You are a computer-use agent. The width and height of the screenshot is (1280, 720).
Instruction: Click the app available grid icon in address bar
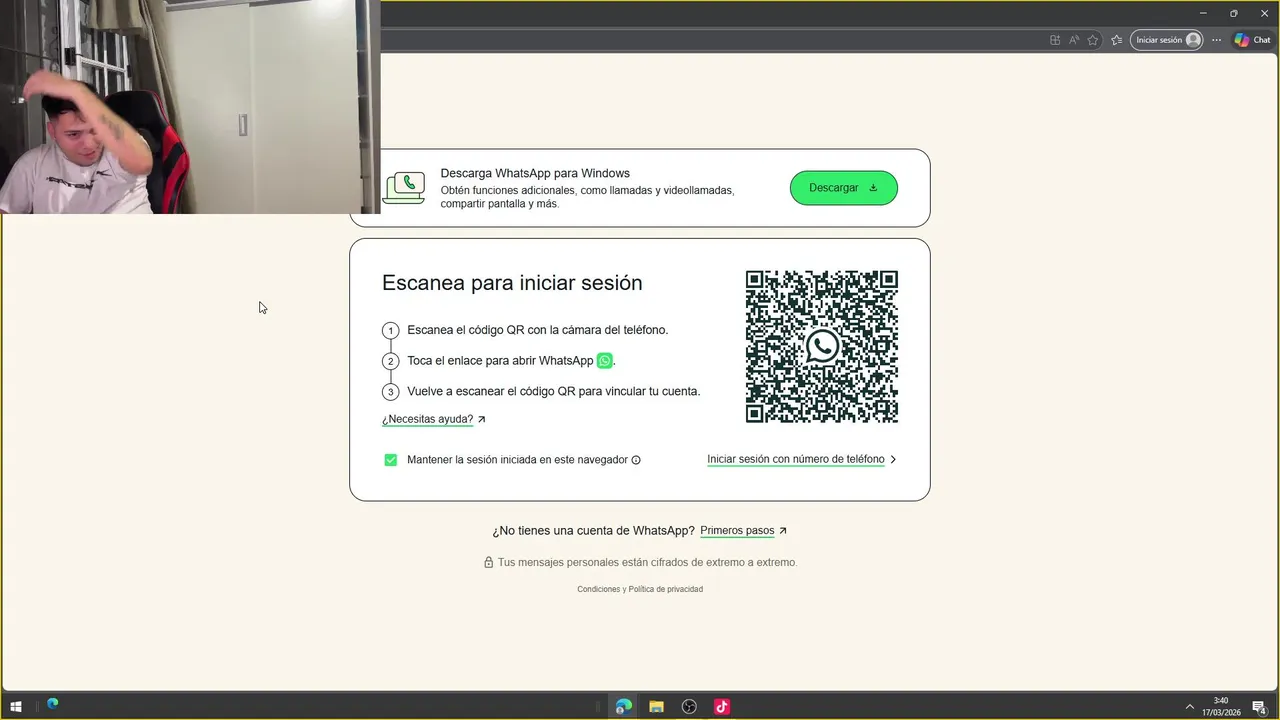(1055, 40)
